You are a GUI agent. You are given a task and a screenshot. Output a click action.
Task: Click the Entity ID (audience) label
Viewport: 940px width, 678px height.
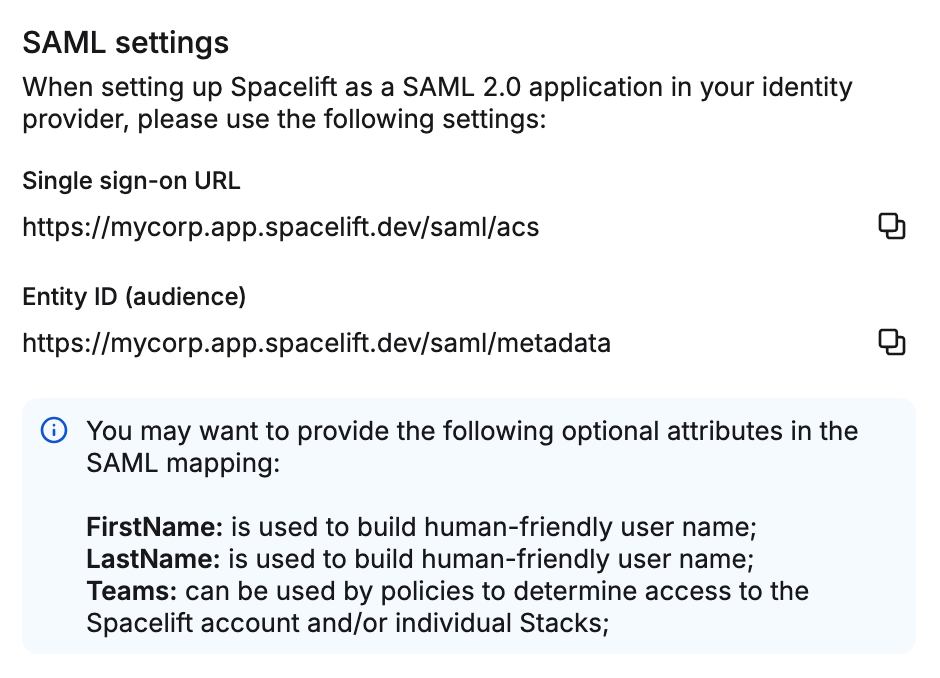tap(134, 297)
